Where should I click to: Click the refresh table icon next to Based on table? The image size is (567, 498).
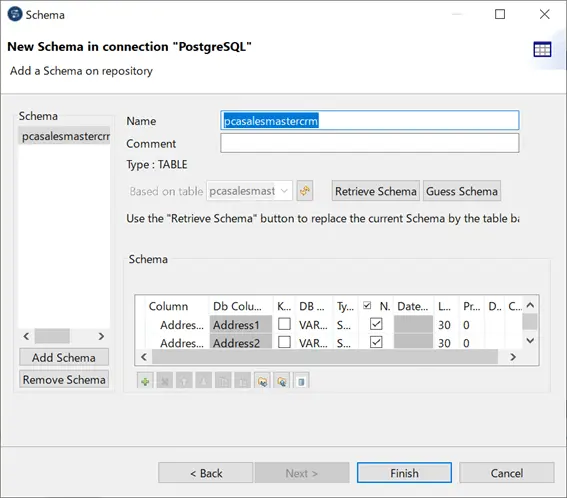(x=305, y=191)
